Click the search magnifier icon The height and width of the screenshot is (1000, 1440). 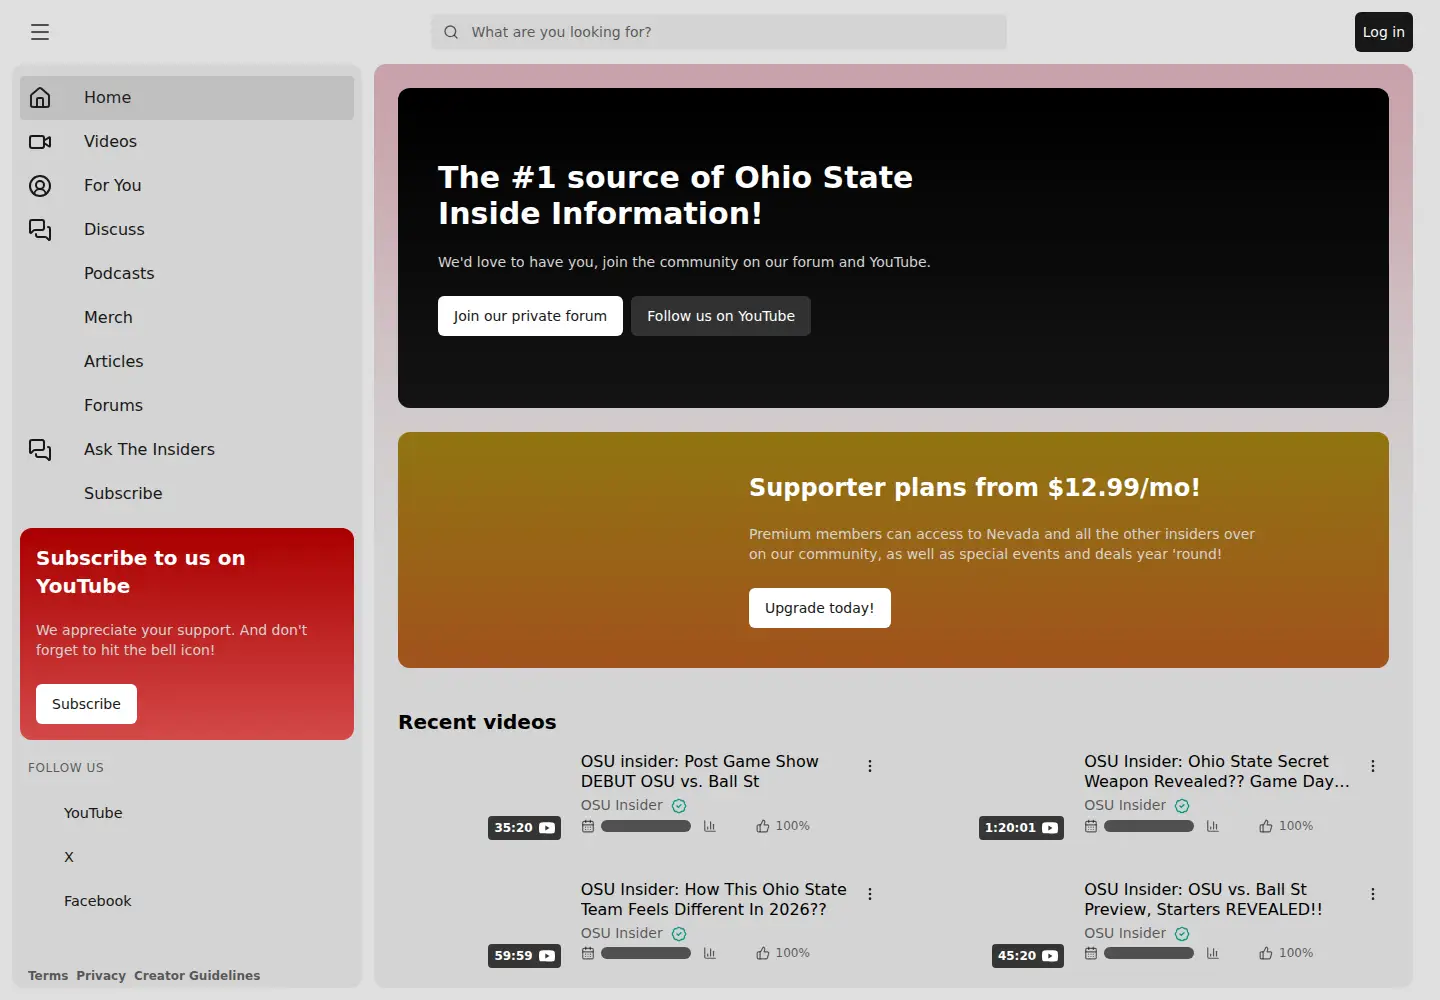(x=451, y=32)
